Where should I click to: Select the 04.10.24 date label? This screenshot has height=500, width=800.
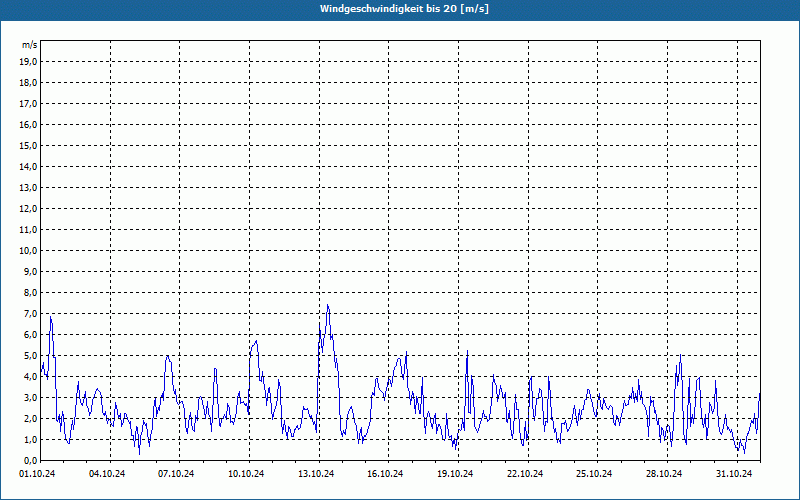pos(107,473)
